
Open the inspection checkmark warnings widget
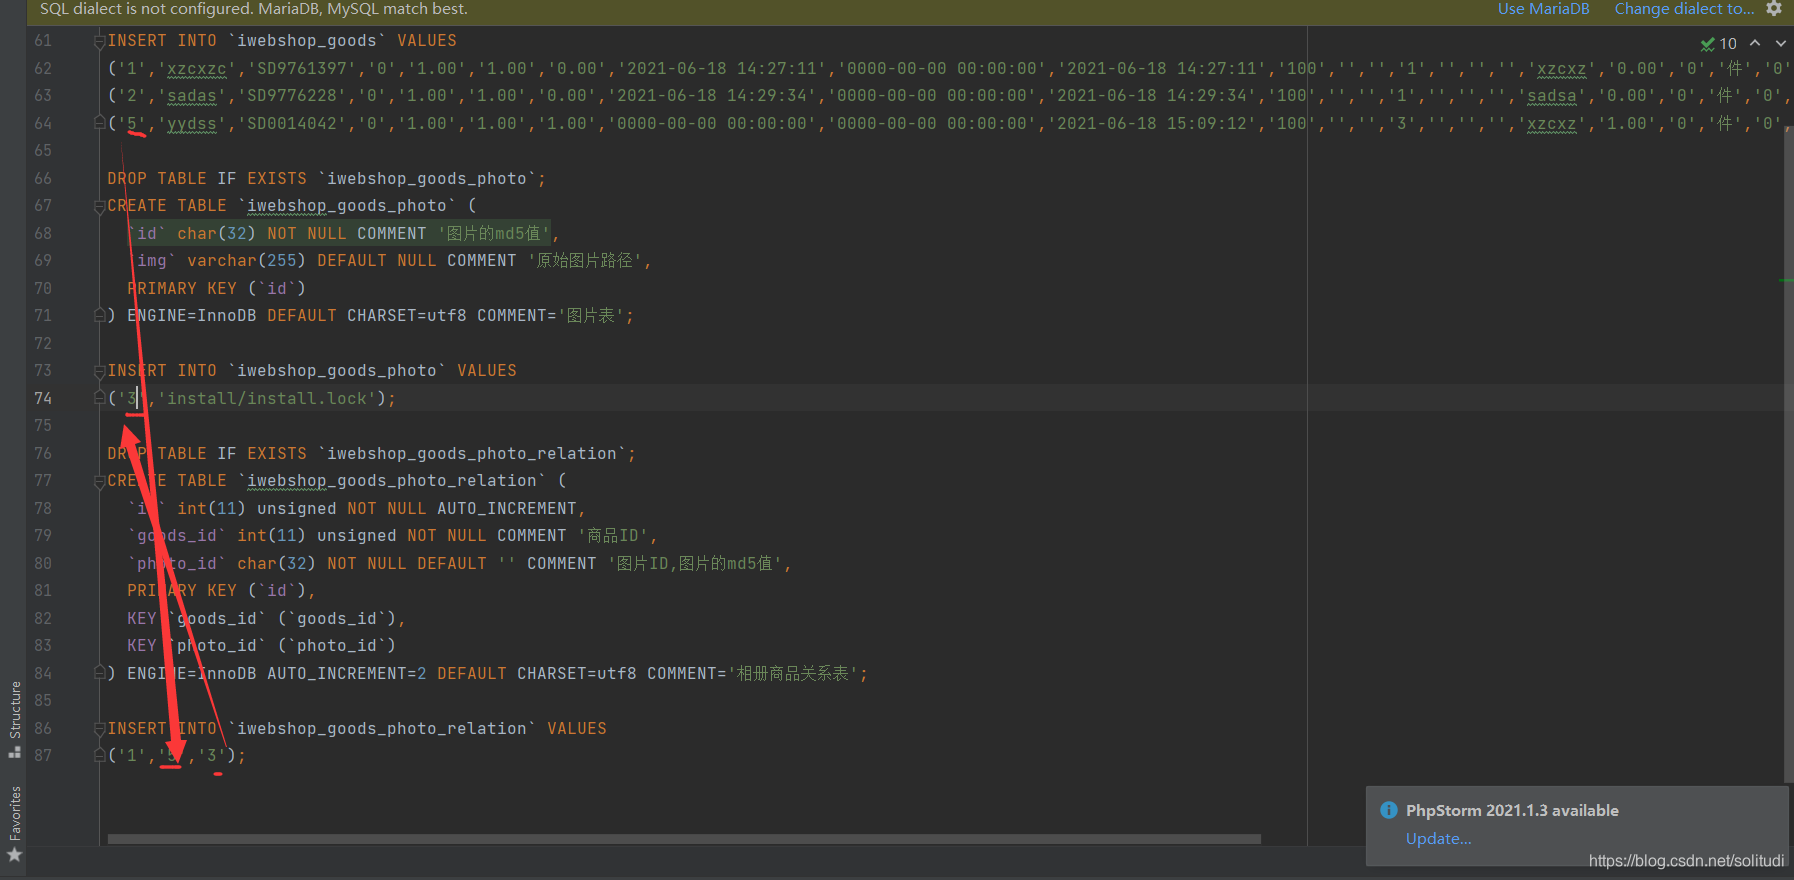pos(1719,44)
